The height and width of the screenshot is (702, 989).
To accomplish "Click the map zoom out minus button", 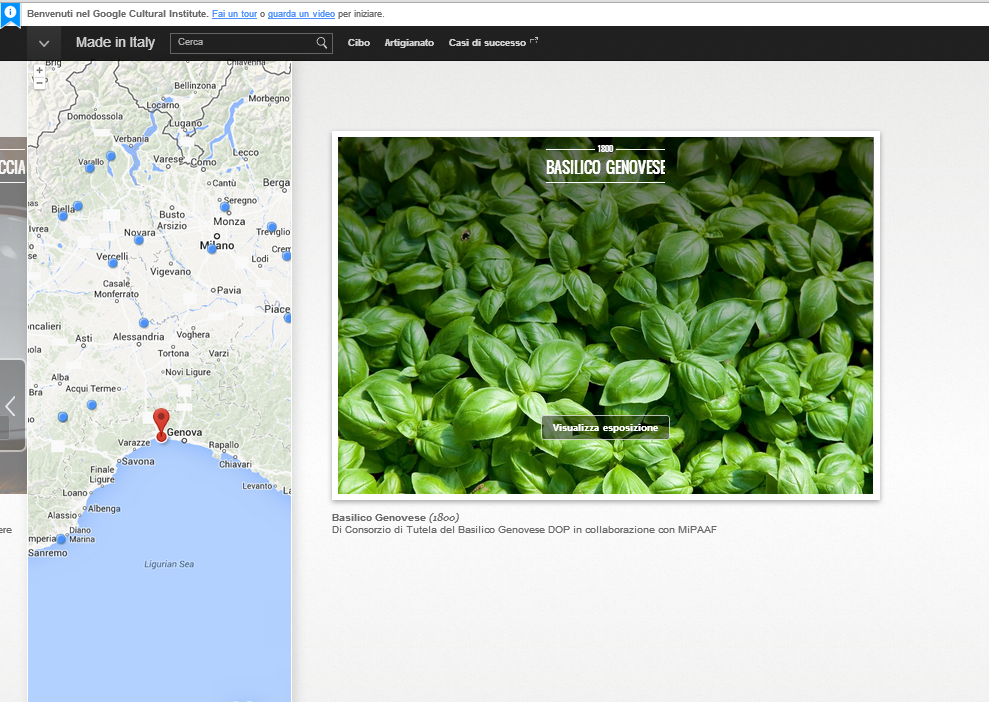I will click(x=39, y=83).
